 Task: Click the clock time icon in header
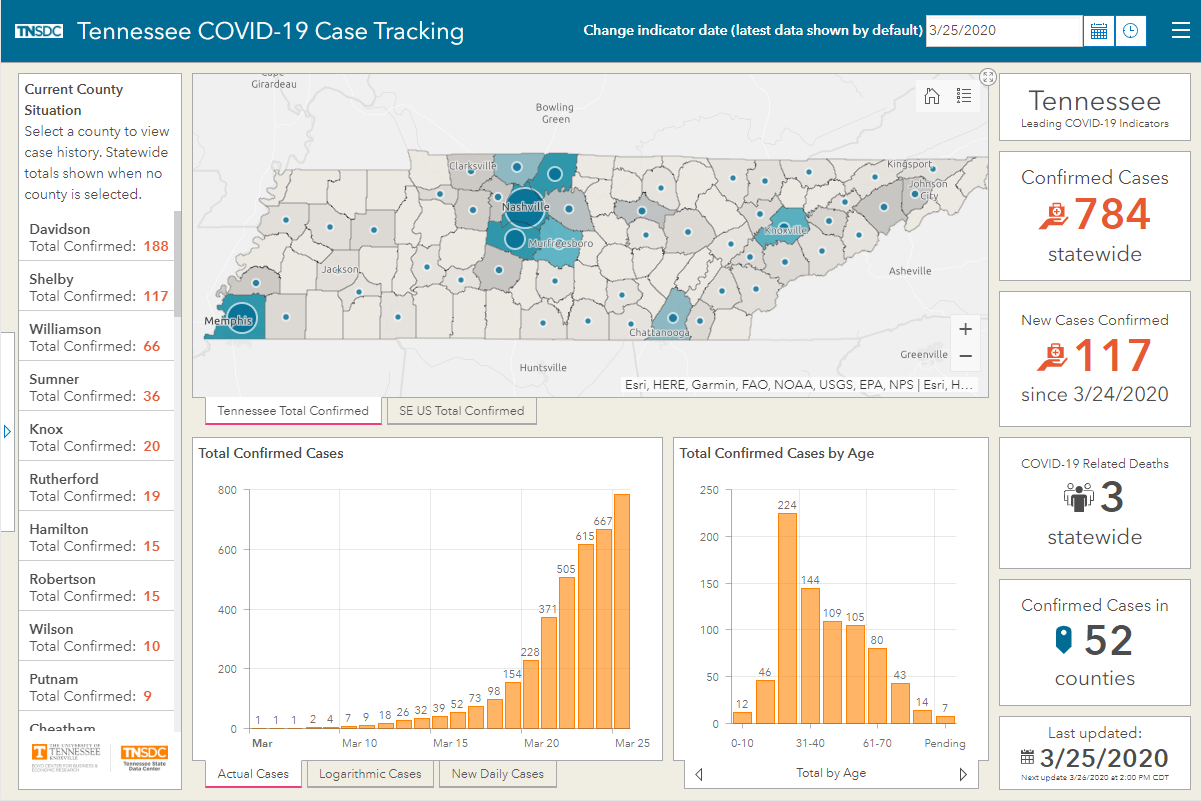(1130, 31)
